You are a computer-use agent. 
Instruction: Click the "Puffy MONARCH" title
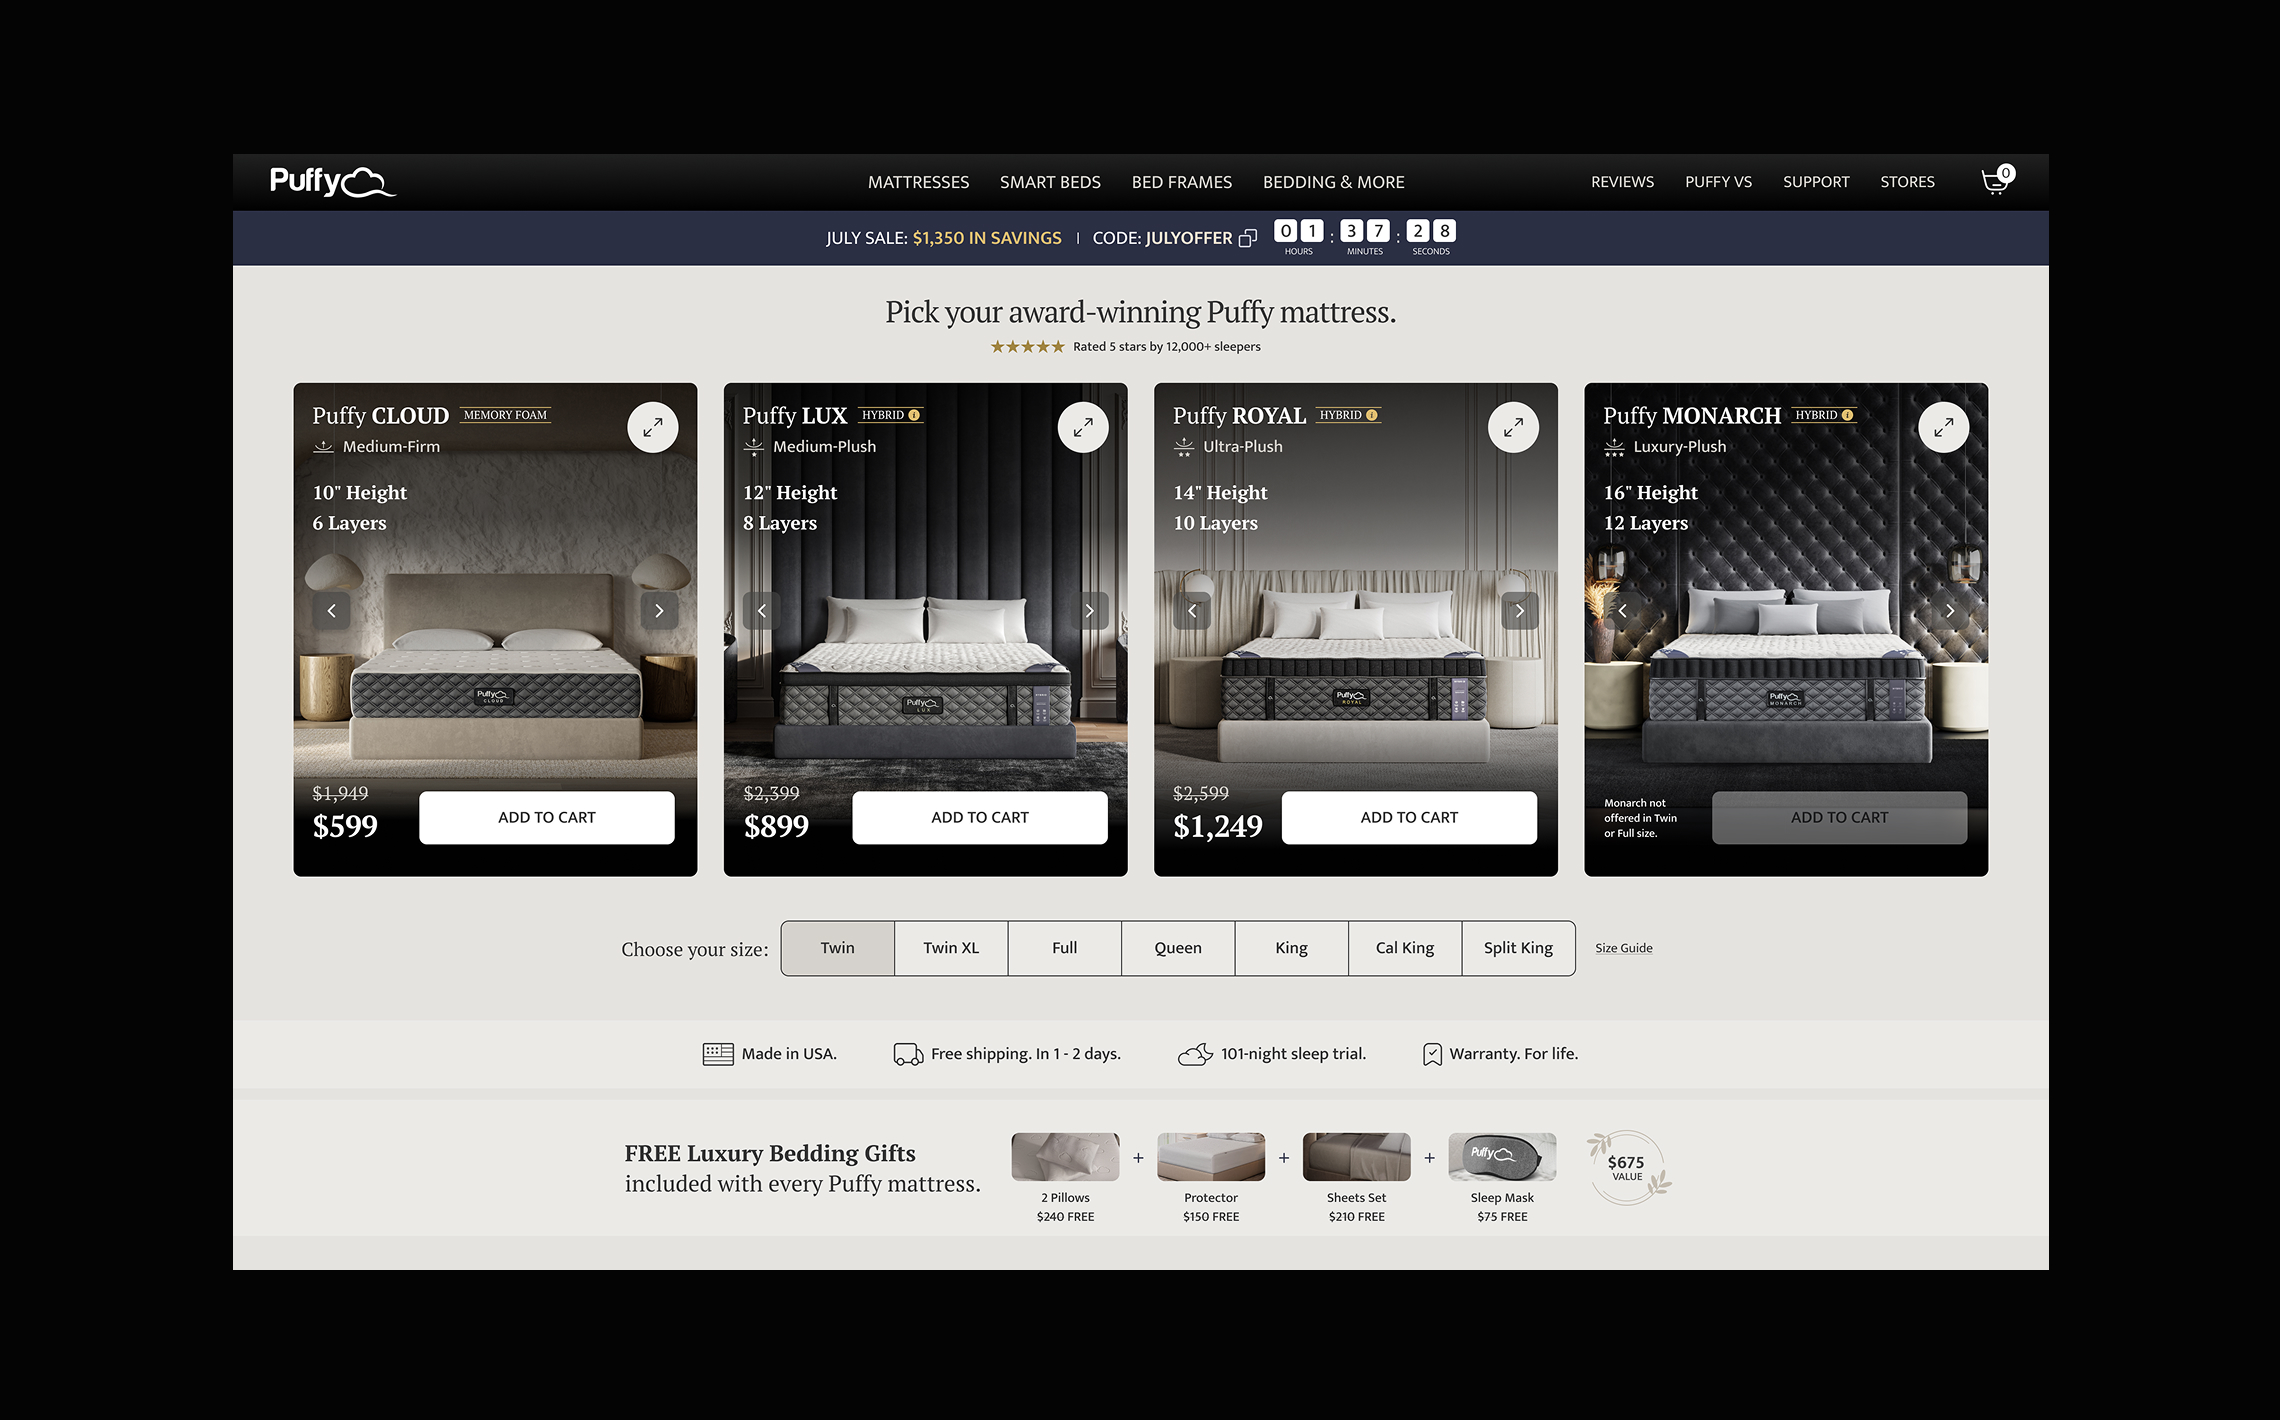[1692, 416]
